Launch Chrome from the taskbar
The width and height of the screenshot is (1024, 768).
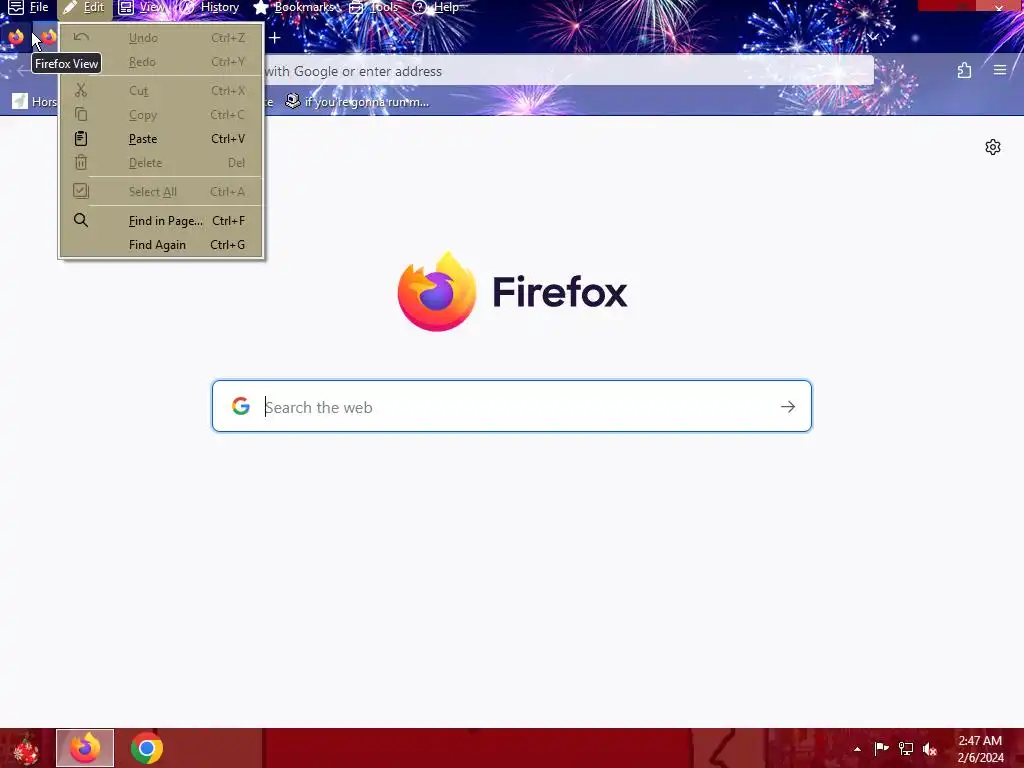pyautogui.click(x=147, y=748)
